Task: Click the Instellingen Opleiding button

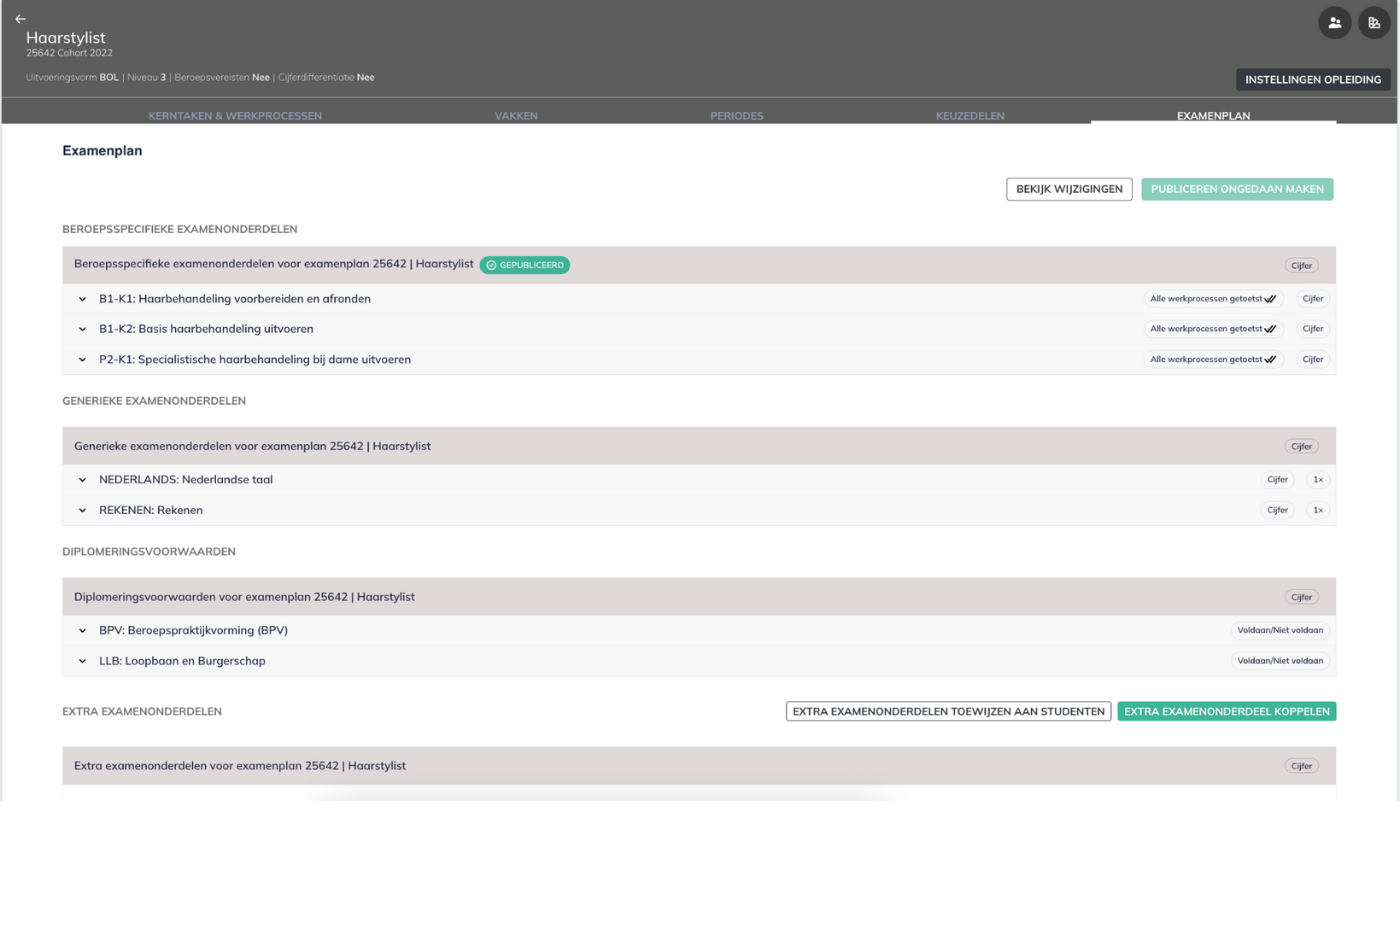Action: pos(1313,80)
